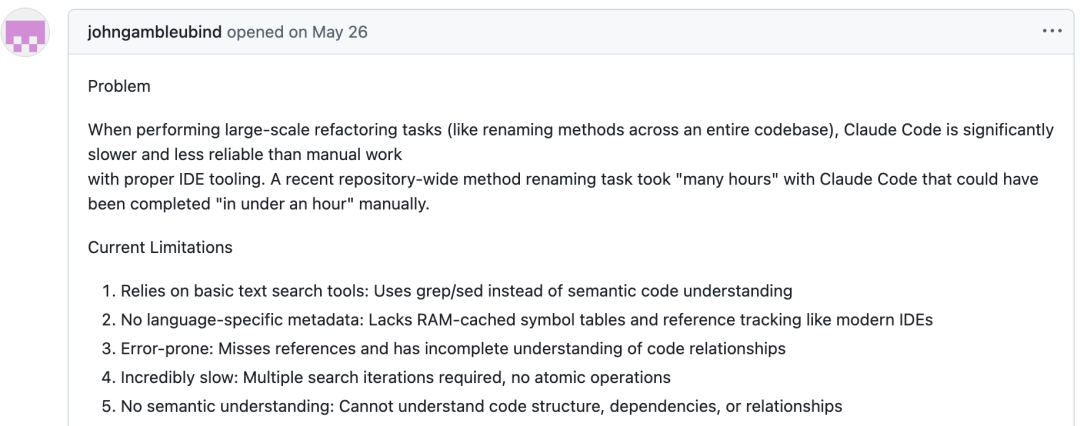The image size is (1080, 426).
Task: Click the phrase "with proper IDE tooling"
Action: 172,178
